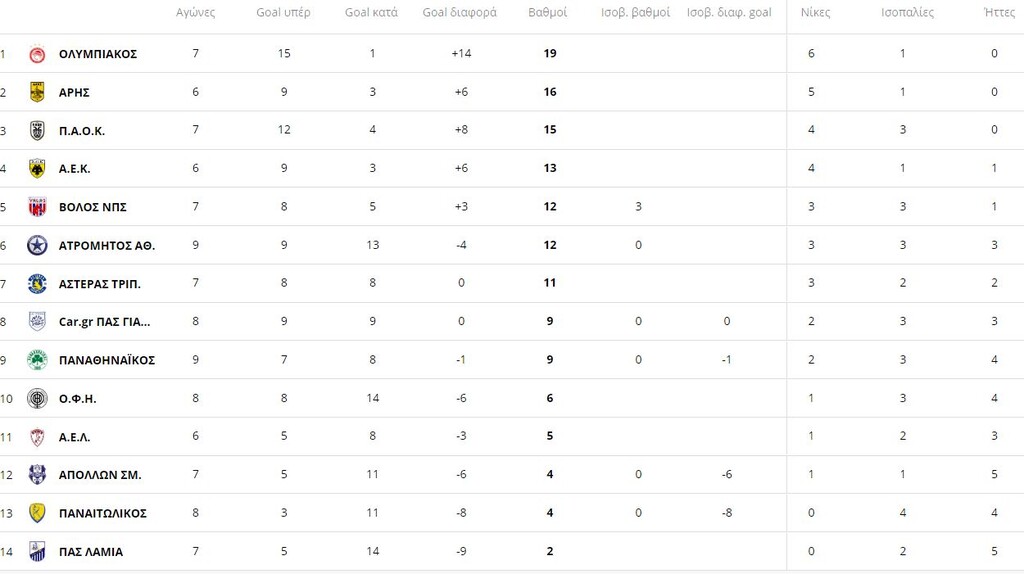Sort by the Goal υπέρ column header
Screen dimensions: 1024x574
[x=283, y=13]
